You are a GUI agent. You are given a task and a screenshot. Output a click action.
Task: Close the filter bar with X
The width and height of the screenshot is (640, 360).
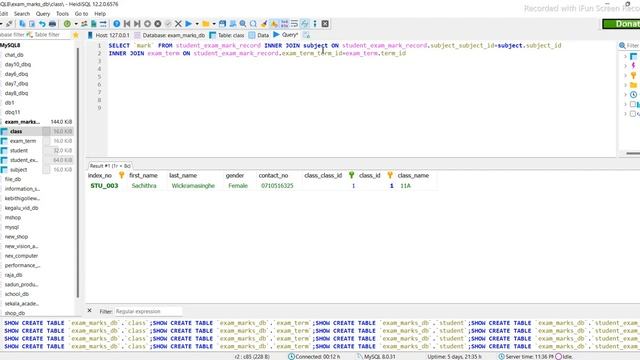89,311
